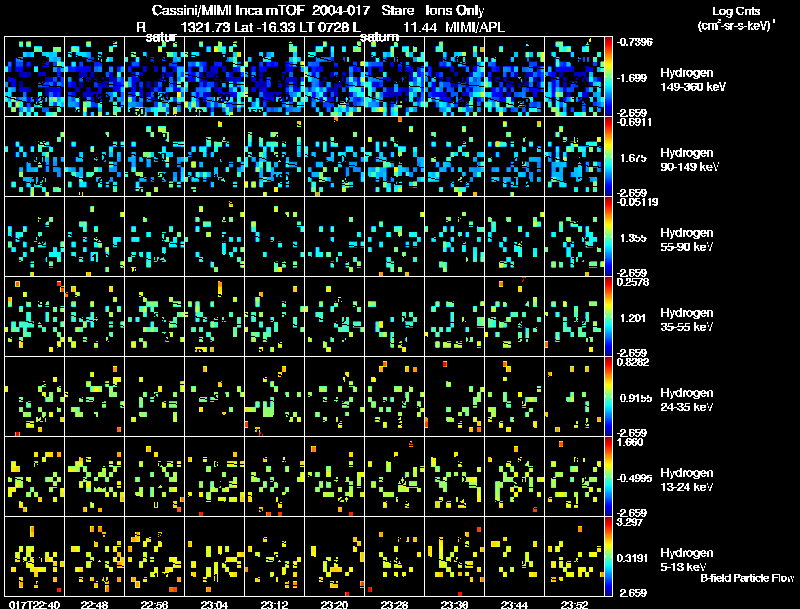Click the 23:36 time label
Screen dimensions: 800x609
tap(455, 604)
